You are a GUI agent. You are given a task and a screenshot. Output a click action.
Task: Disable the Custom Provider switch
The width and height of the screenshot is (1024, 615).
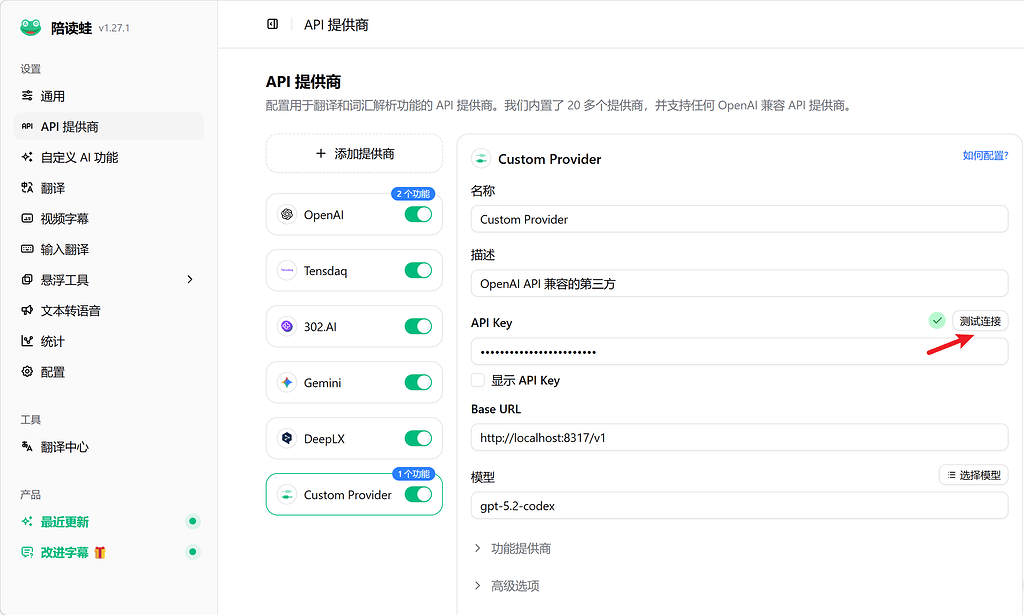(x=418, y=494)
